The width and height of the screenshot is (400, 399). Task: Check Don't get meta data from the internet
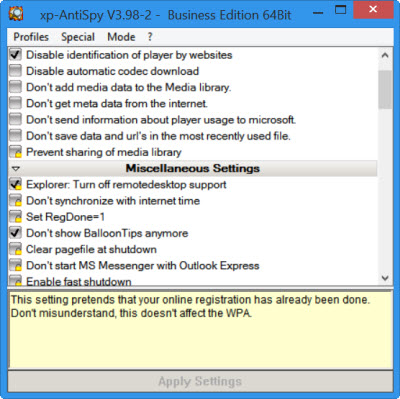pyautogui.click(x=15, y=103)
